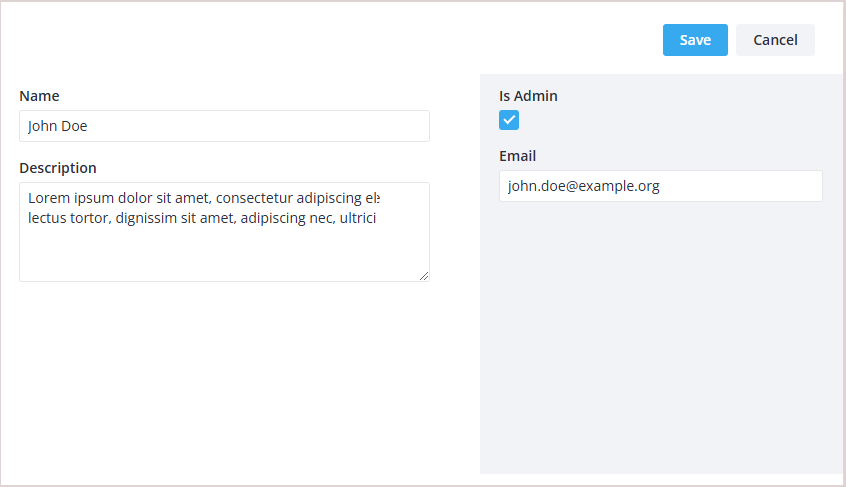The width and height of the screenshot is (846, 487).
Task: Grab the Description textarea resize handle
Action: [424, 276]
